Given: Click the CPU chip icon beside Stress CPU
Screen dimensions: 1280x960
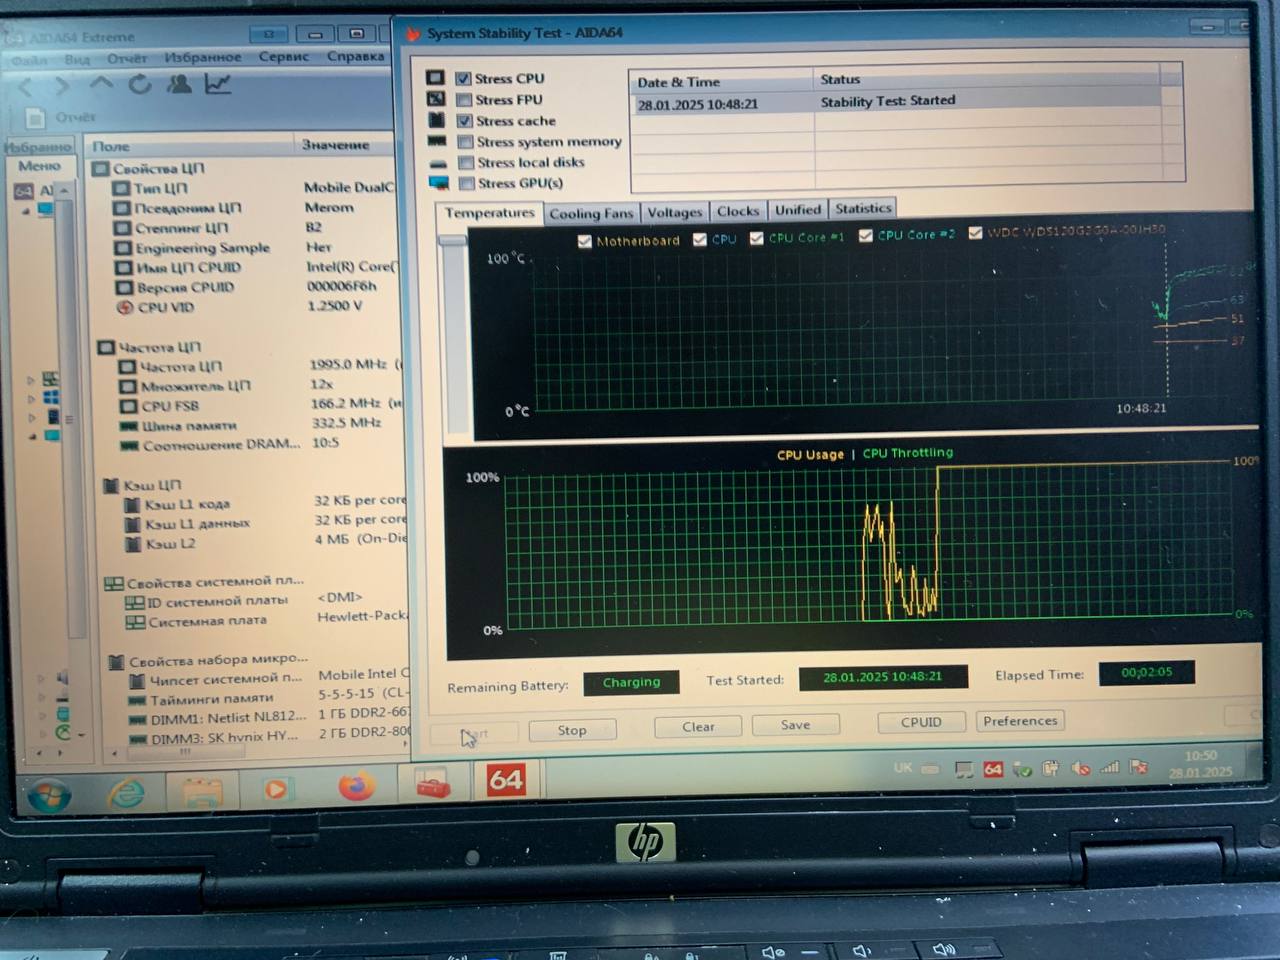Looking at the screenshot, I should coord(435,77).
